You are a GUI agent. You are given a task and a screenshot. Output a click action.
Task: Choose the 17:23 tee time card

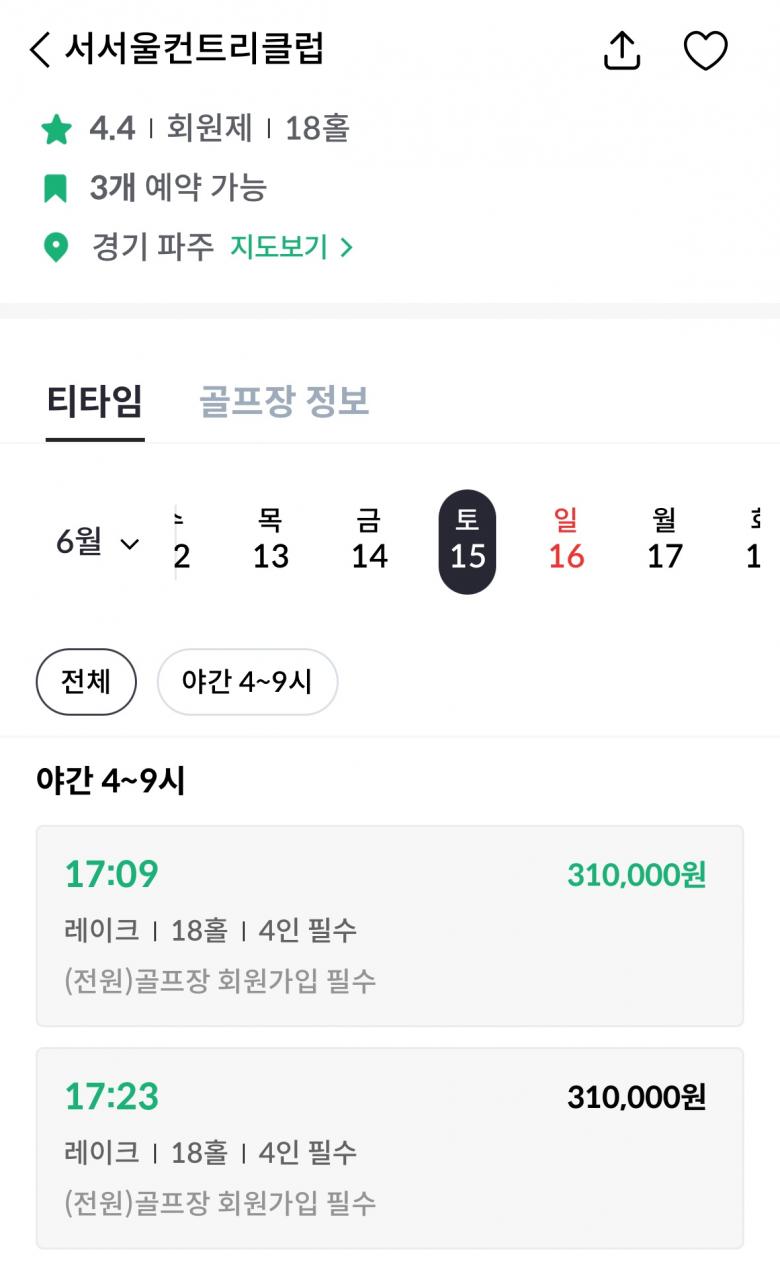tap(390, 1147)
